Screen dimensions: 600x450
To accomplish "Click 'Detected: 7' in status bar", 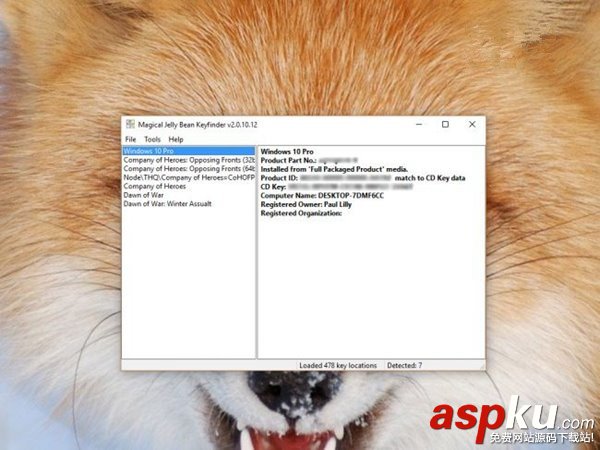I will (x=404, y=365).
